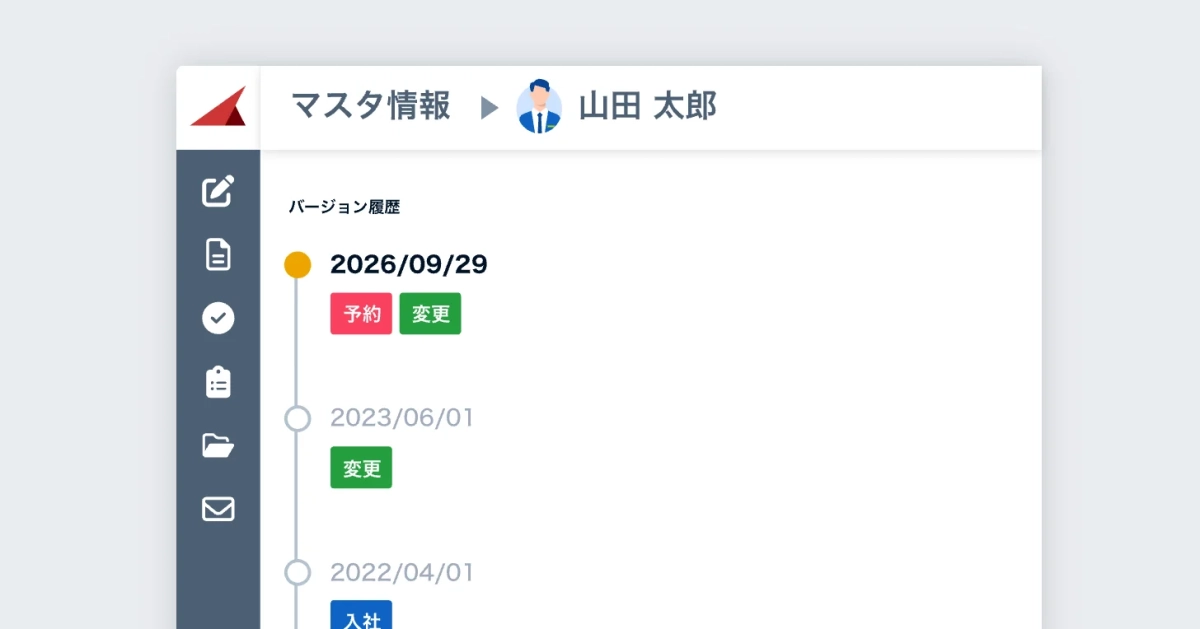Select the 2022/04/01 timeline circle
Screen dimensions: 1200x629
pyautogui.click(x=297, y=573)
